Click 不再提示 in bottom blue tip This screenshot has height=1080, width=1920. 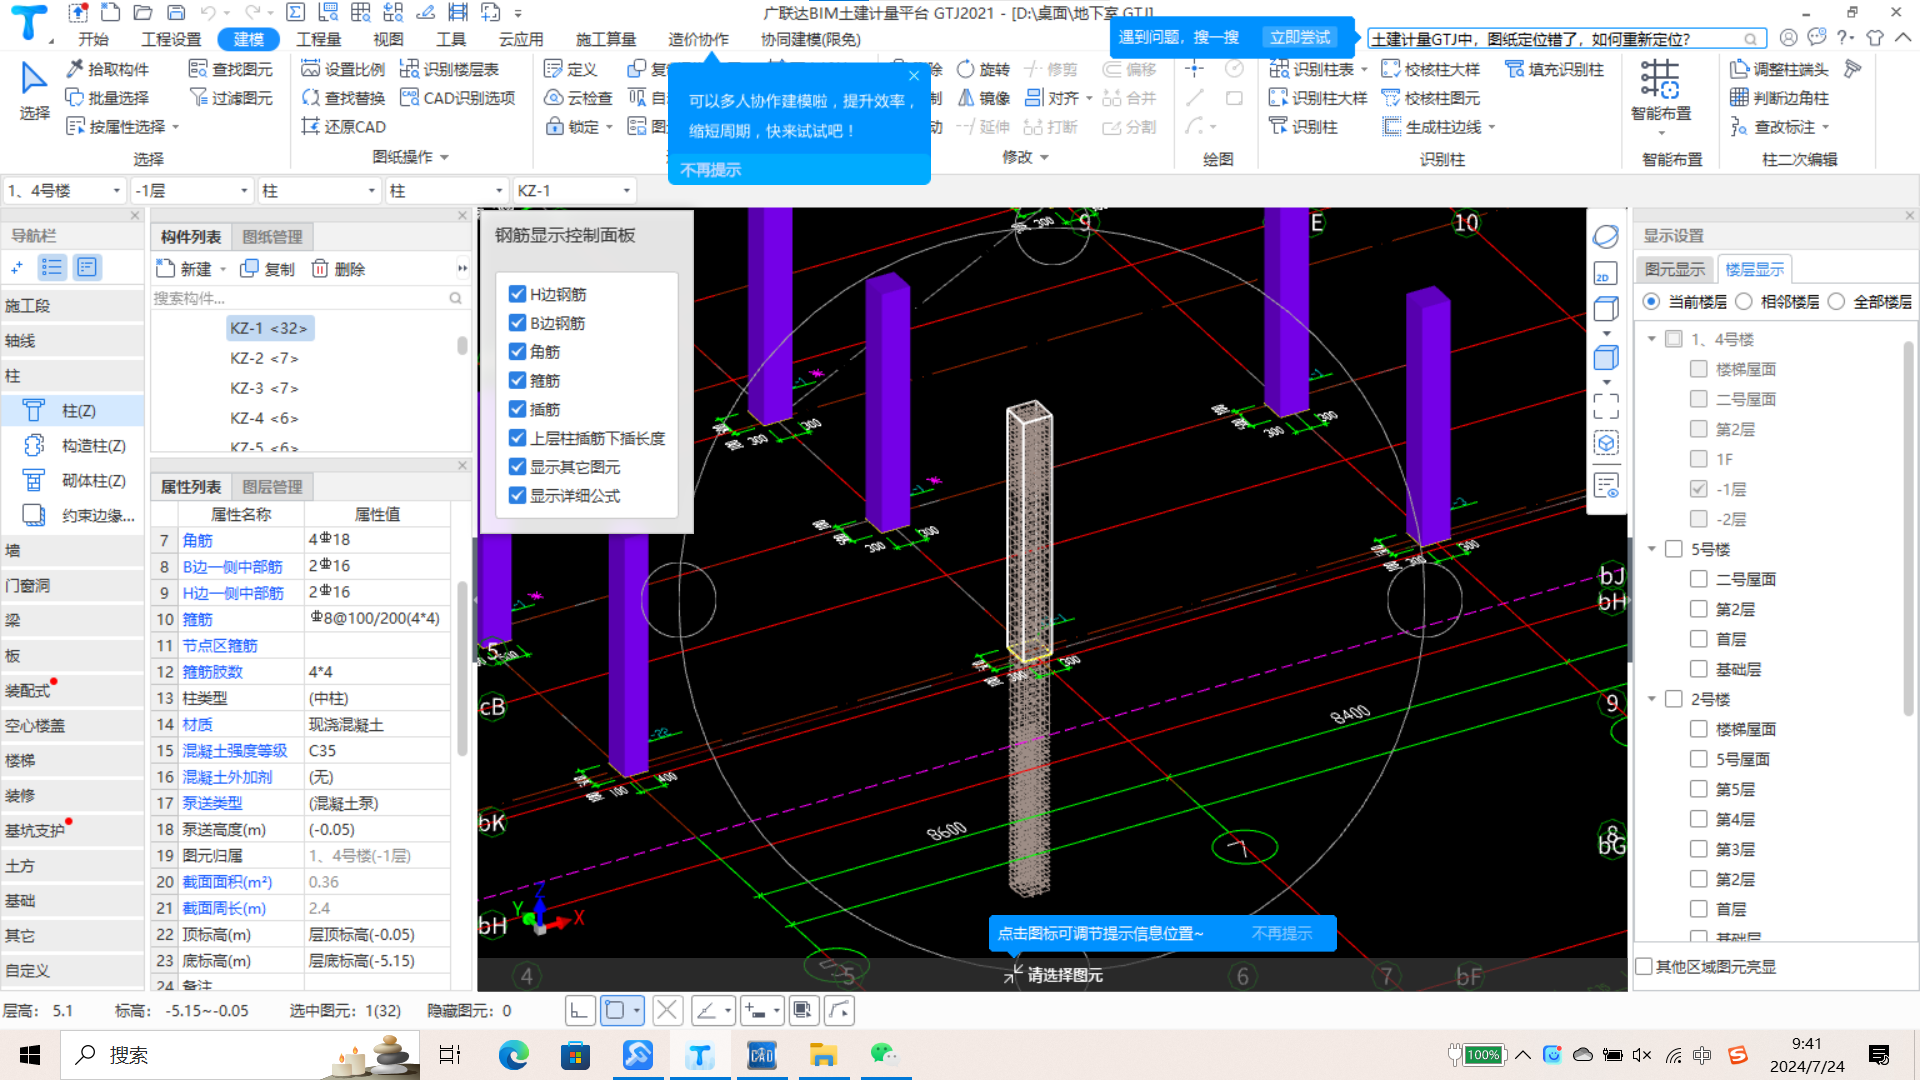click(x=1281, y=933)
